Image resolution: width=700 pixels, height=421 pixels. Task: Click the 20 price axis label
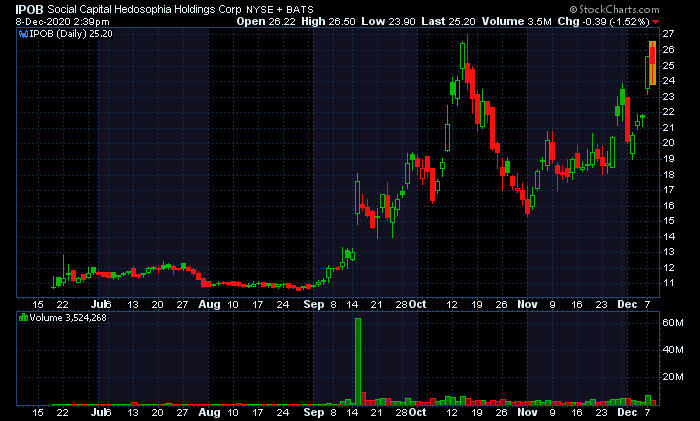668,143
